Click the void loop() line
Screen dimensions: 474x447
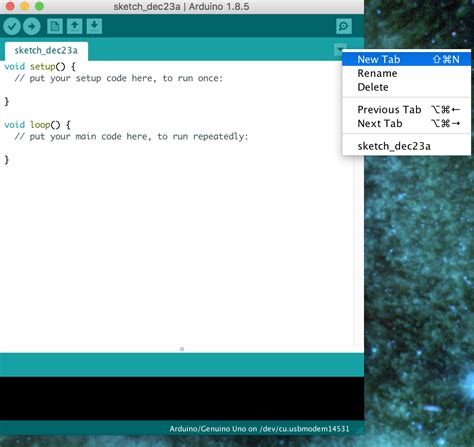coord(37,125)
